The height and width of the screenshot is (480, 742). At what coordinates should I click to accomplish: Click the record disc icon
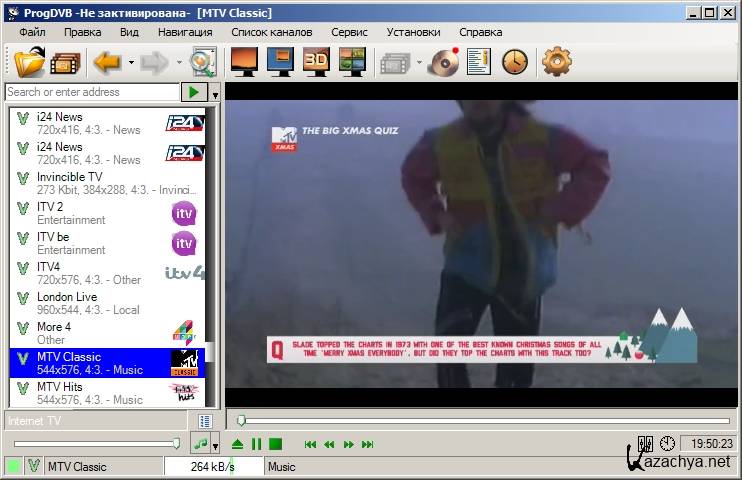pyautogui.click(x=443, y=63)
